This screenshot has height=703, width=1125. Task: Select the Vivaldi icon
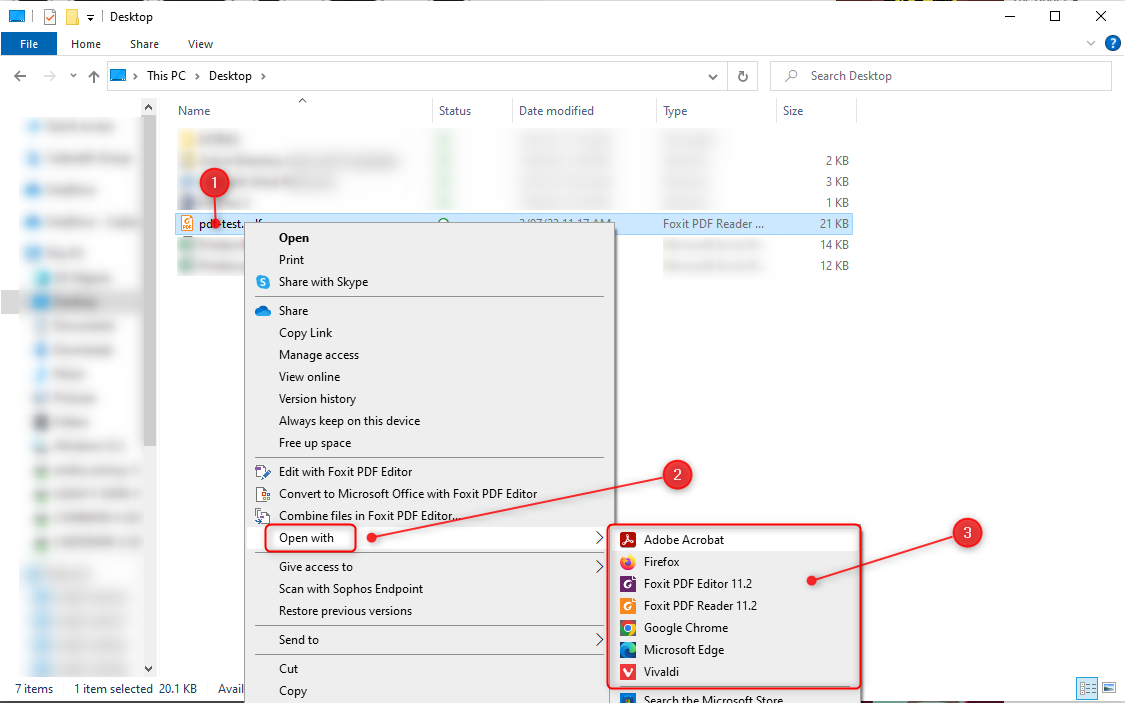coord(628,672)
